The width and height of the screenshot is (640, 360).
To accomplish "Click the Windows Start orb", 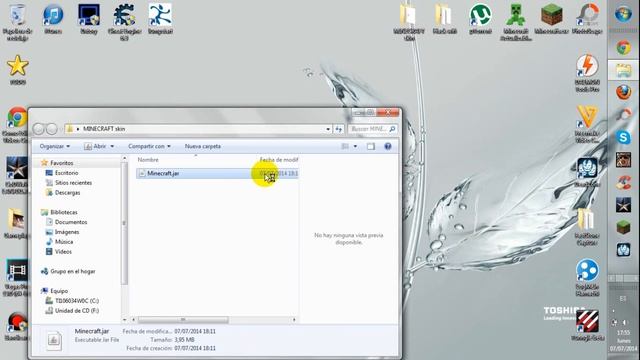I will (x=623, y=15).
